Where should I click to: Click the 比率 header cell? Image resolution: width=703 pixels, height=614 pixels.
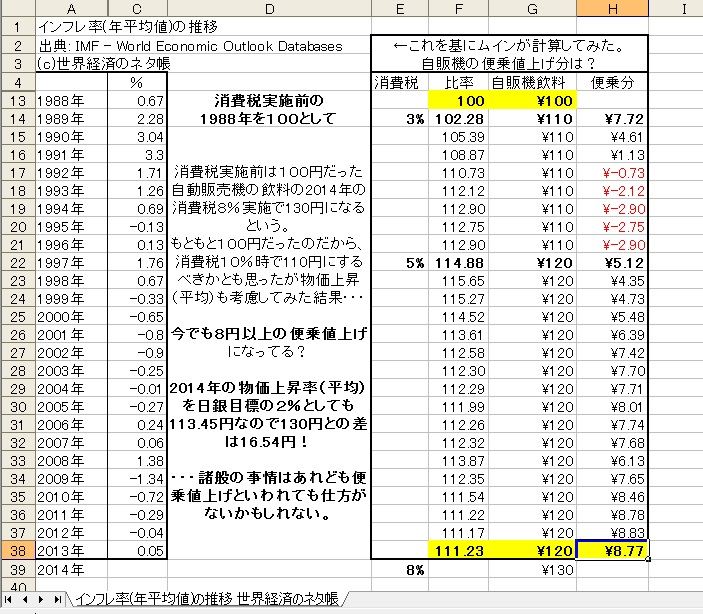pyautogui.click(x=459, y=83)
